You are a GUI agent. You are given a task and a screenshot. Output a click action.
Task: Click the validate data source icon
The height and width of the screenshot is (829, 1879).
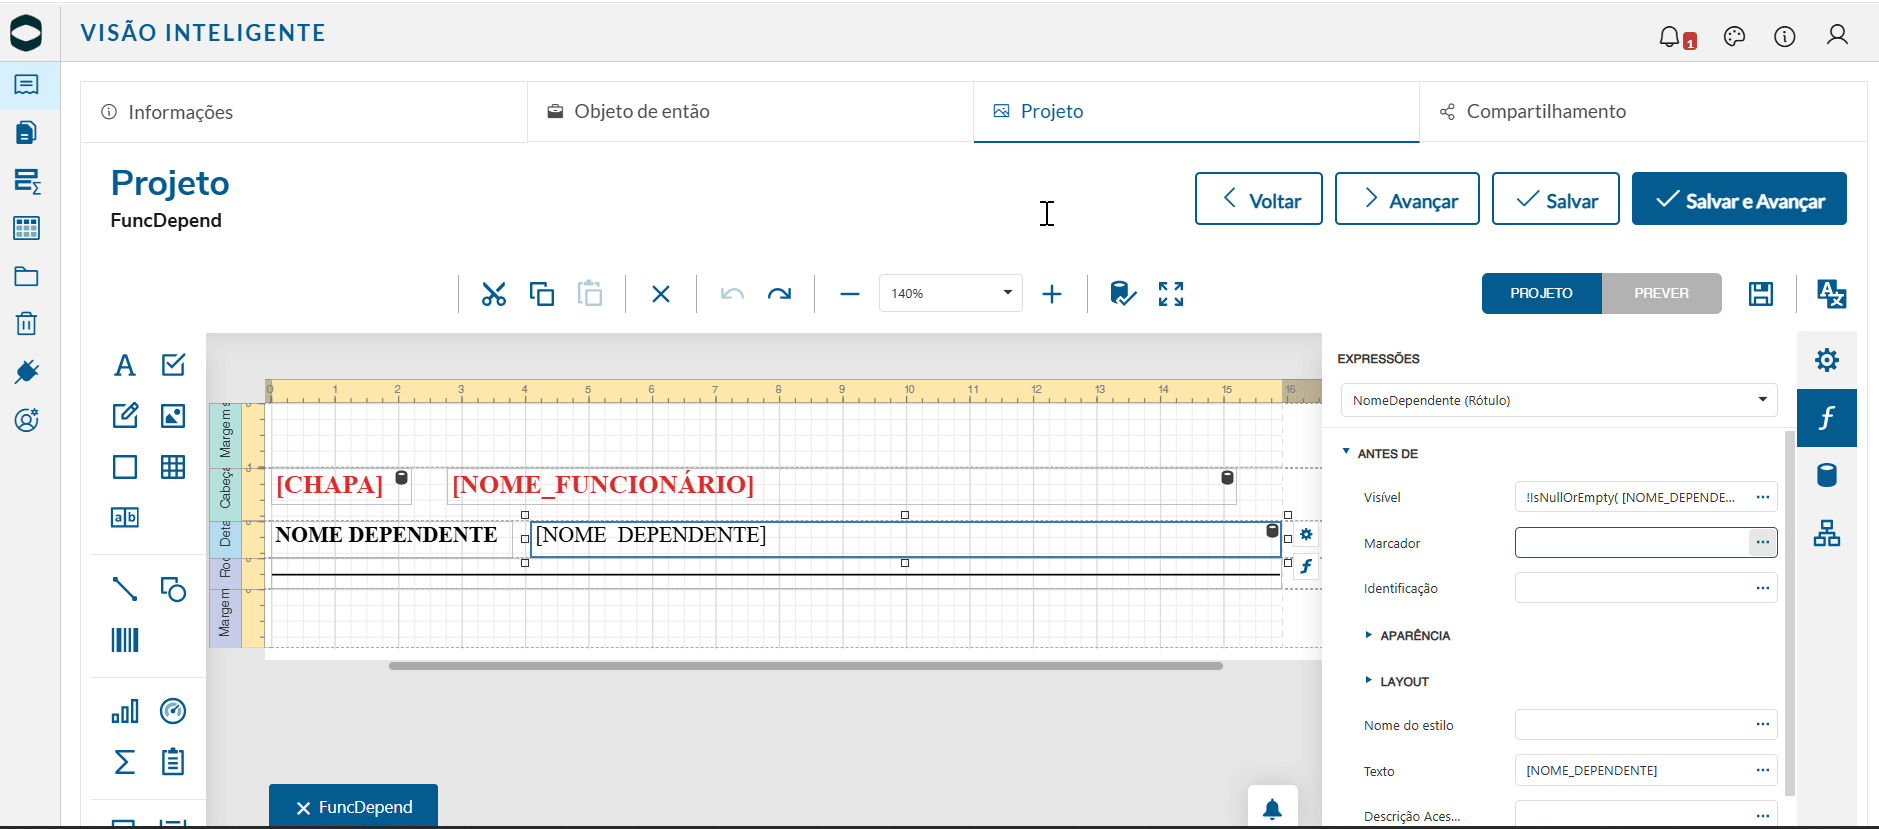click(1123, 294)
